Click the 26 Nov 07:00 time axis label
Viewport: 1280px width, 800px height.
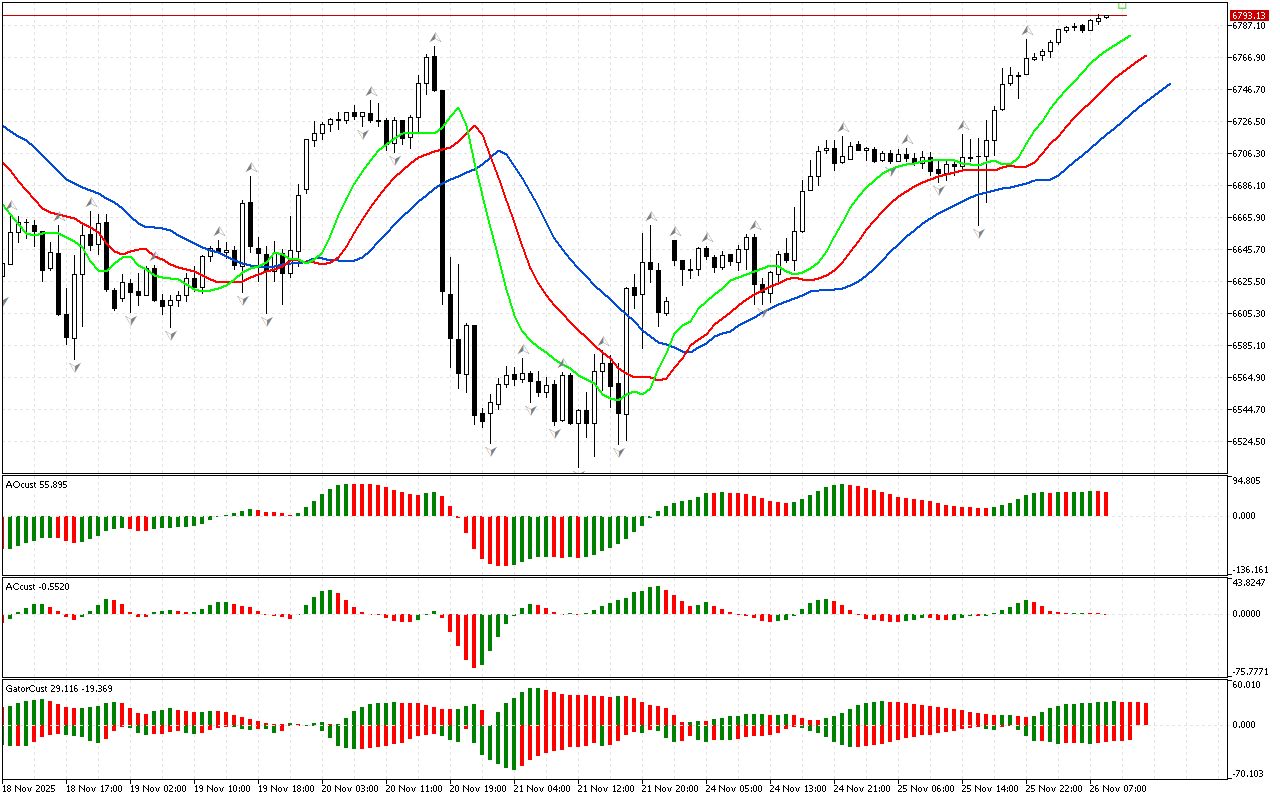1119,788
